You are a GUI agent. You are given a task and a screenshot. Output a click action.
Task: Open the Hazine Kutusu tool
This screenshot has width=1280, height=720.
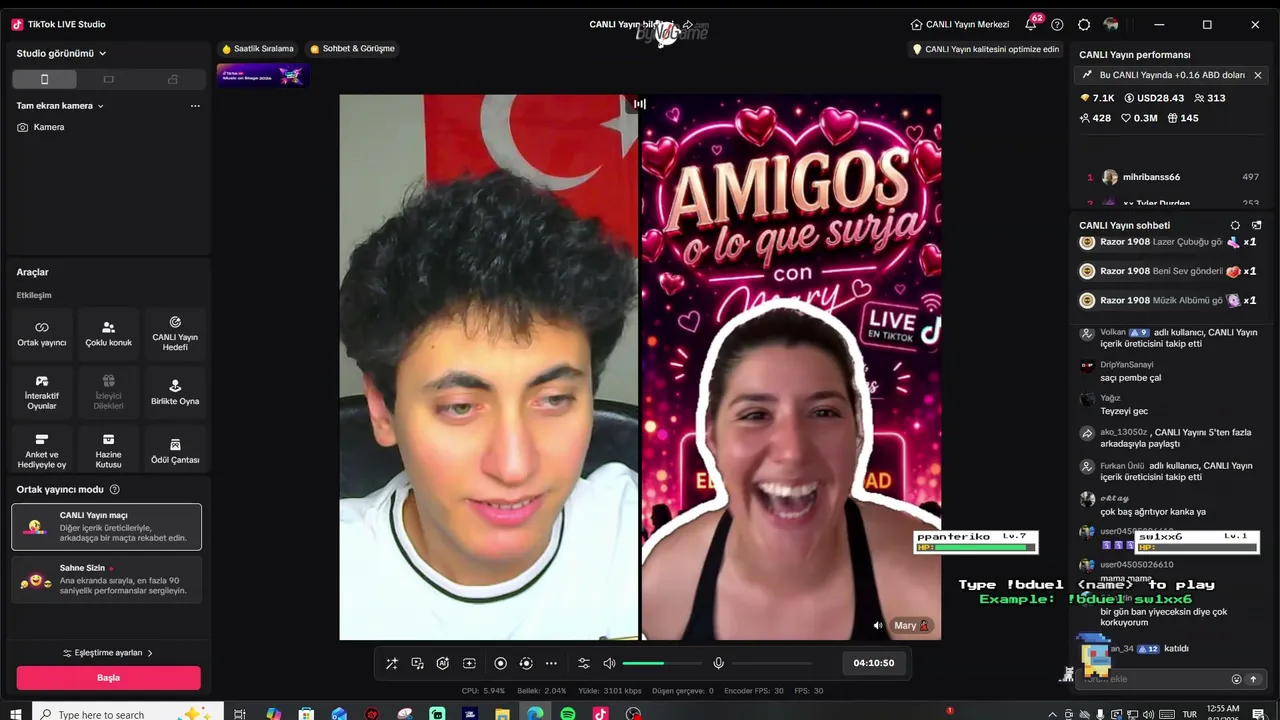coord(108,451)
